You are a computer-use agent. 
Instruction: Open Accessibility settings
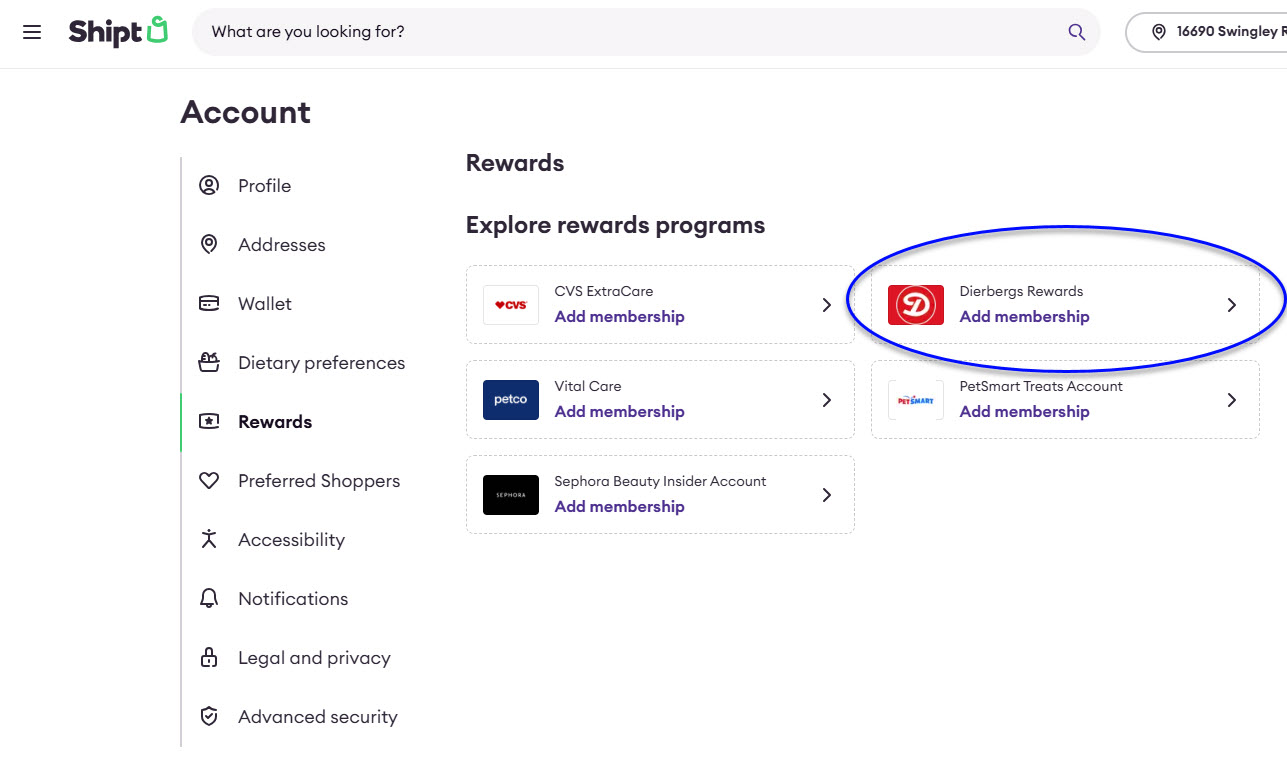coord(291,540)
